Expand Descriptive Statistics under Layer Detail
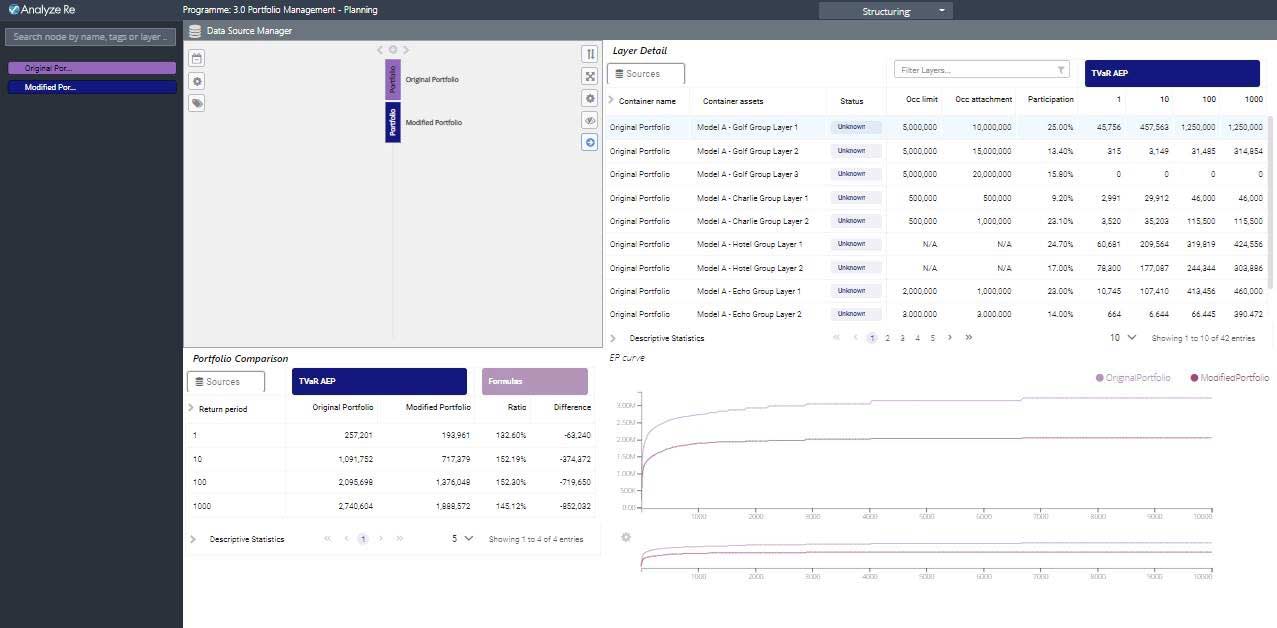 pos(613,338)
